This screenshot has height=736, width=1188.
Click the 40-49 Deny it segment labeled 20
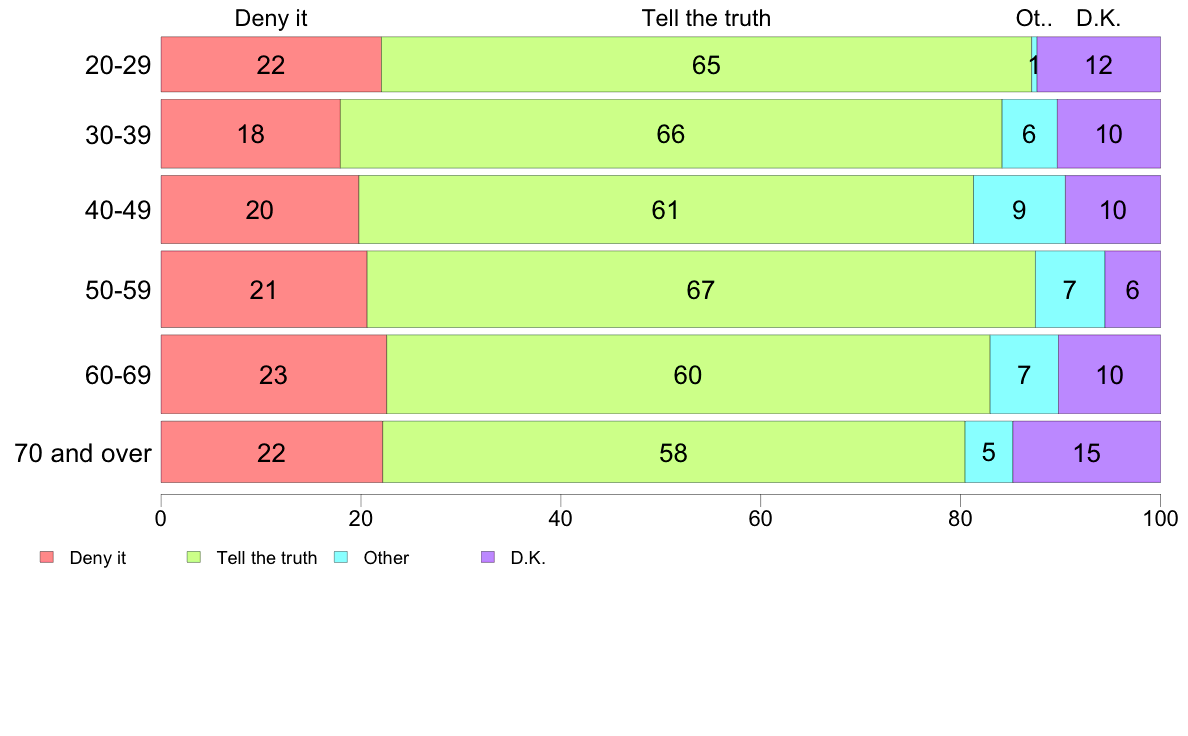click(260, 210)
